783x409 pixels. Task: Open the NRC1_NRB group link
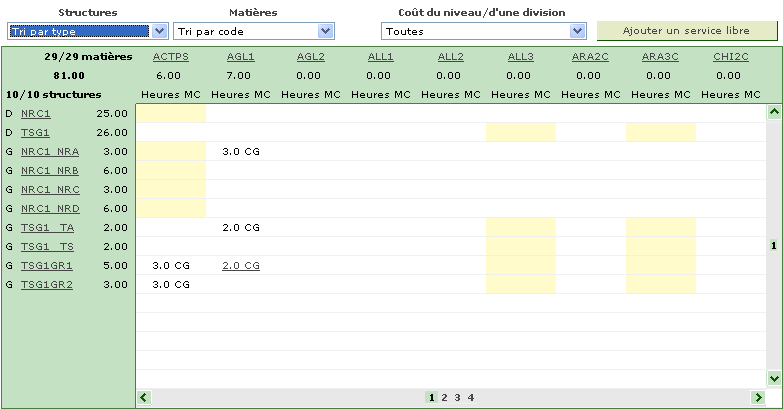click(50, 170)
